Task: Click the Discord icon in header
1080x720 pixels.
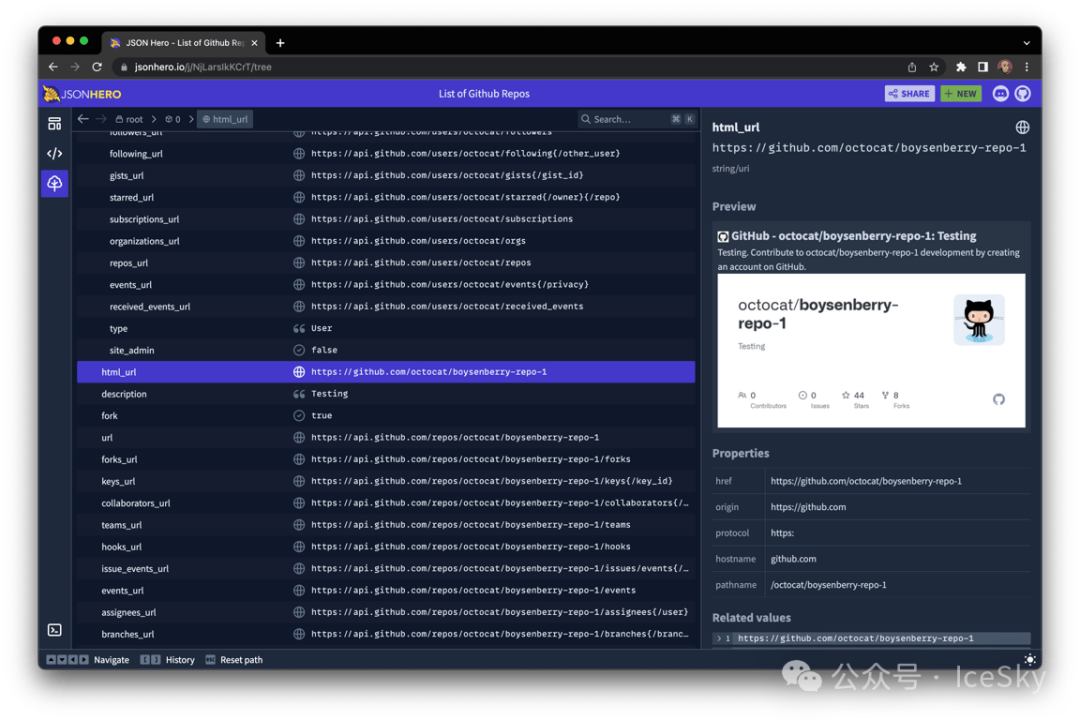Action: pos(1001,94)
